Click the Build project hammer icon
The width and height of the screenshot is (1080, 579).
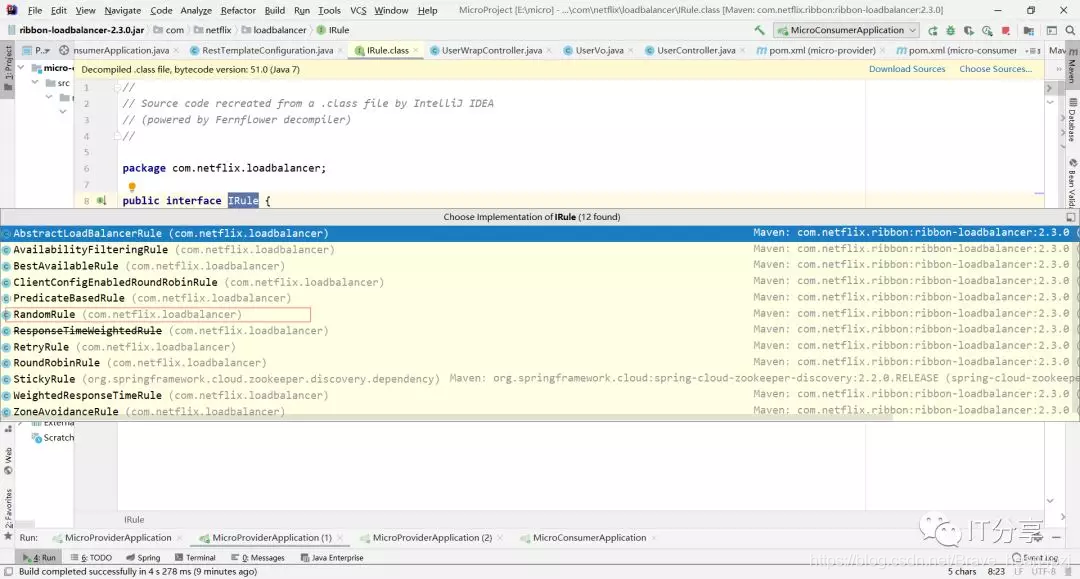pos(759,30)
